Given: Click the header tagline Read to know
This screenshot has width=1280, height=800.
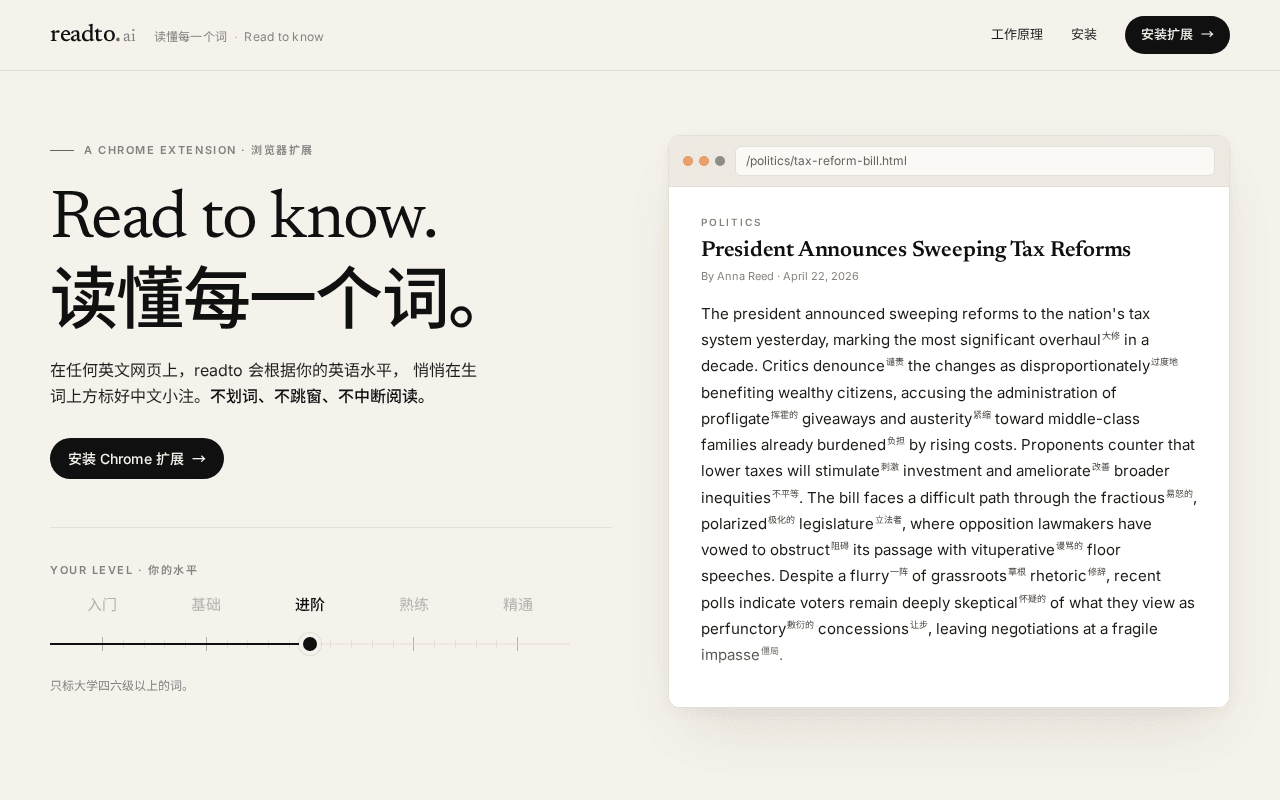Looking at the screenshot, I should (284, 37).
